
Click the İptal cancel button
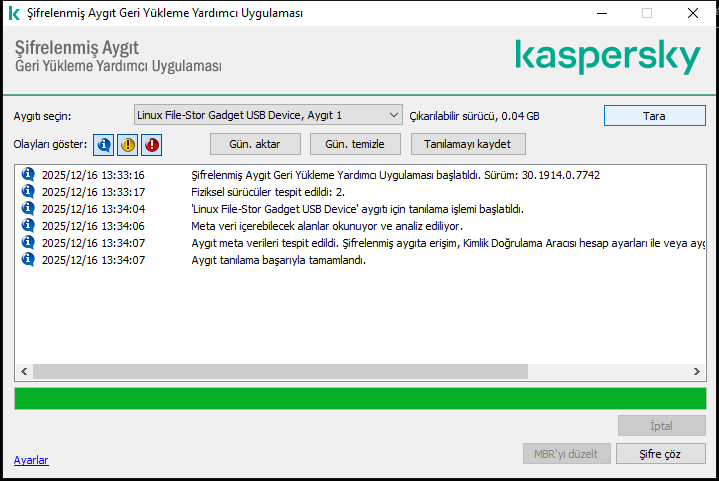pyautogui.click(x=661, y=426)
